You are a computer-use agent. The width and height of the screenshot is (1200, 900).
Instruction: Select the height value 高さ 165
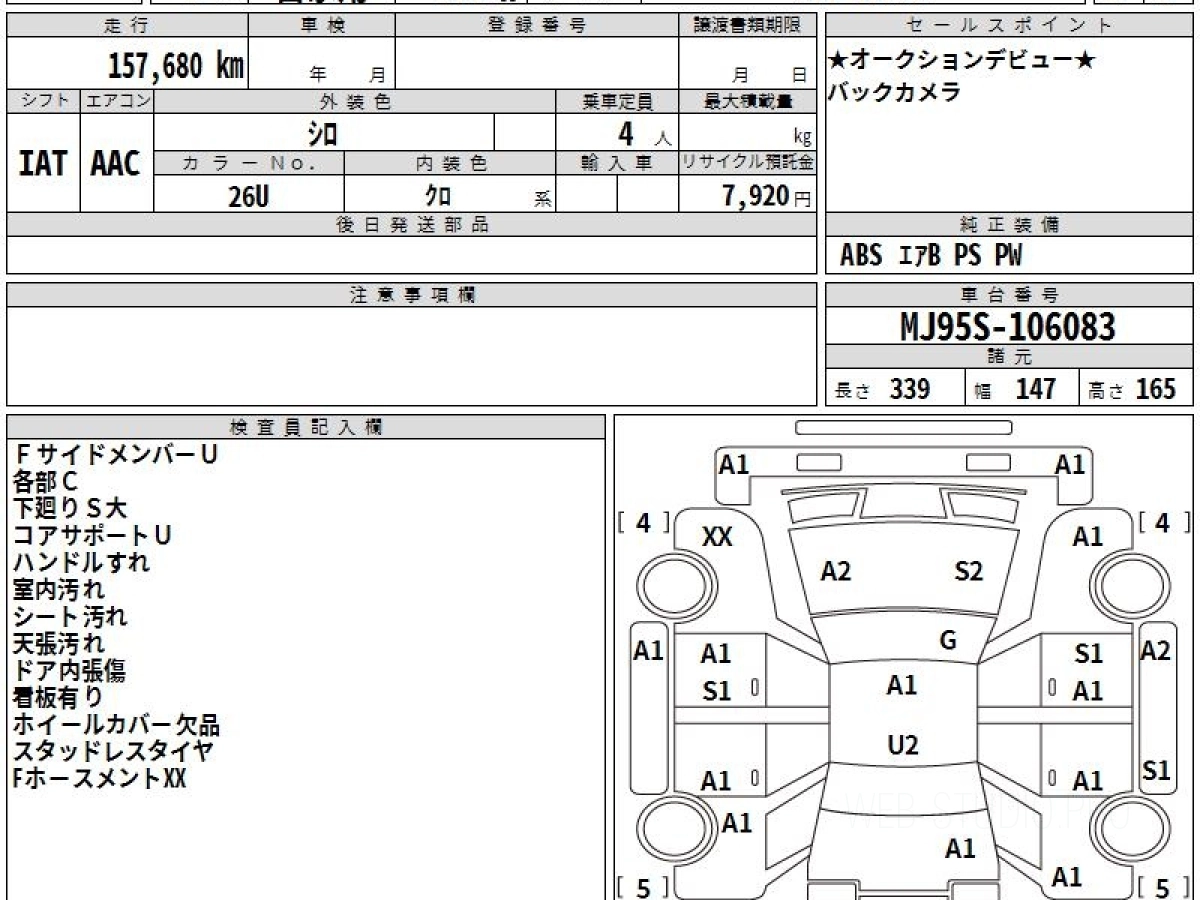[1132, 389]
